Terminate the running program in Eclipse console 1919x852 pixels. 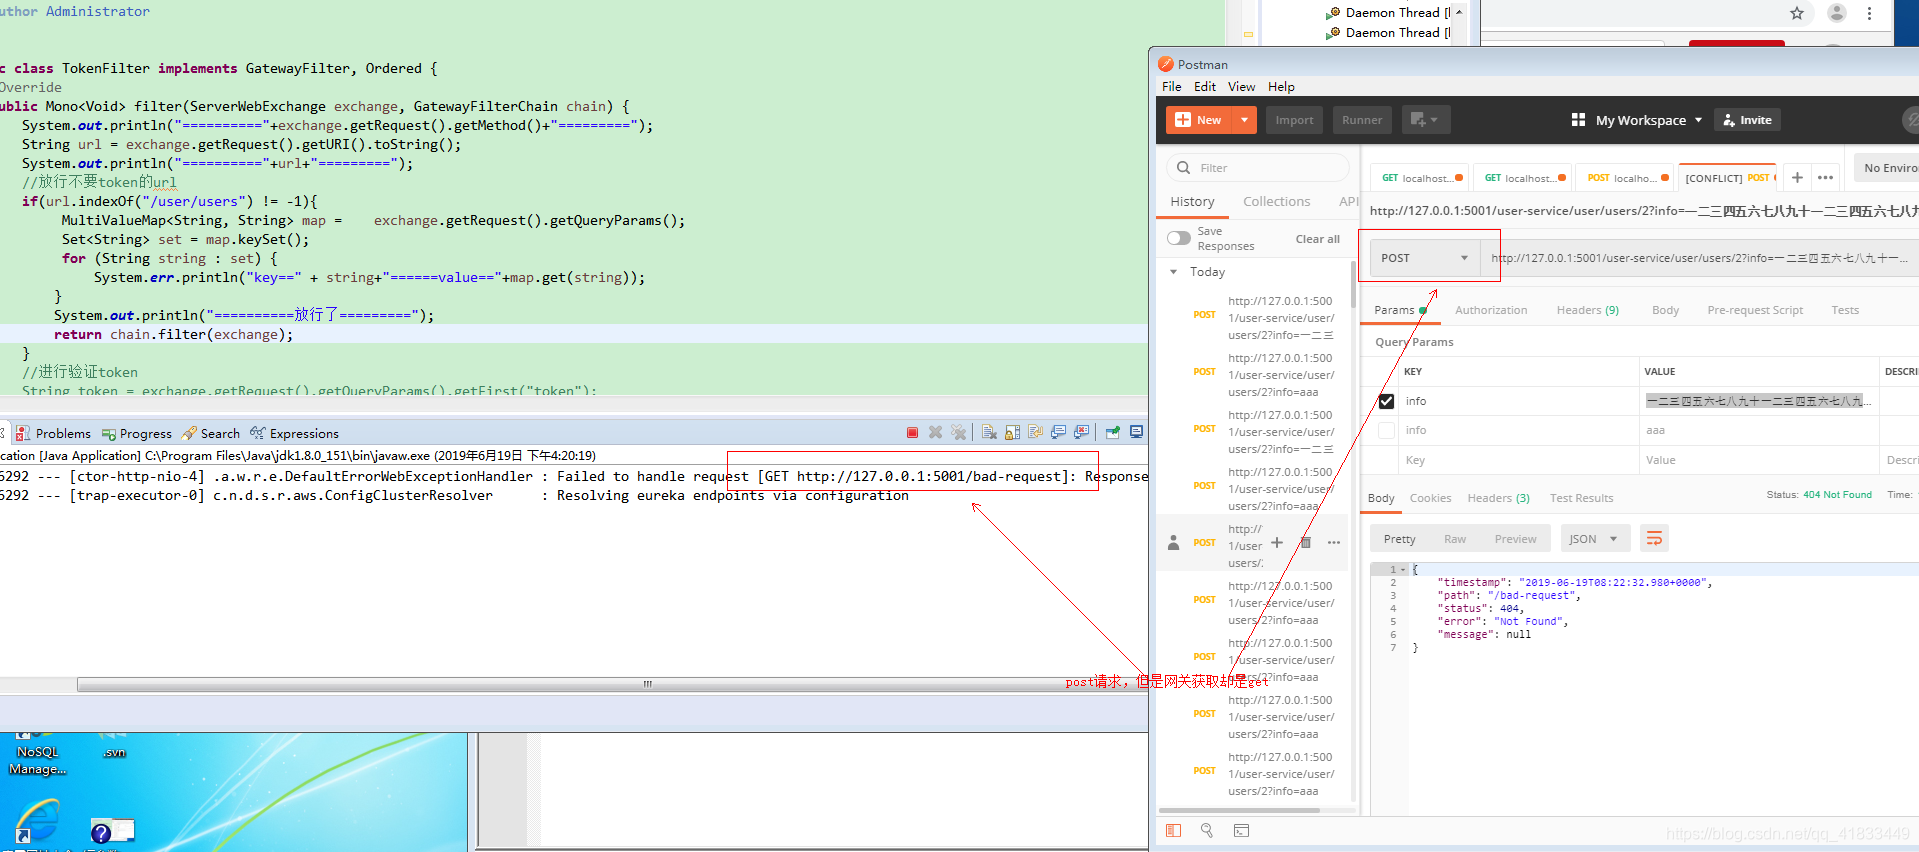coord(912,433)
